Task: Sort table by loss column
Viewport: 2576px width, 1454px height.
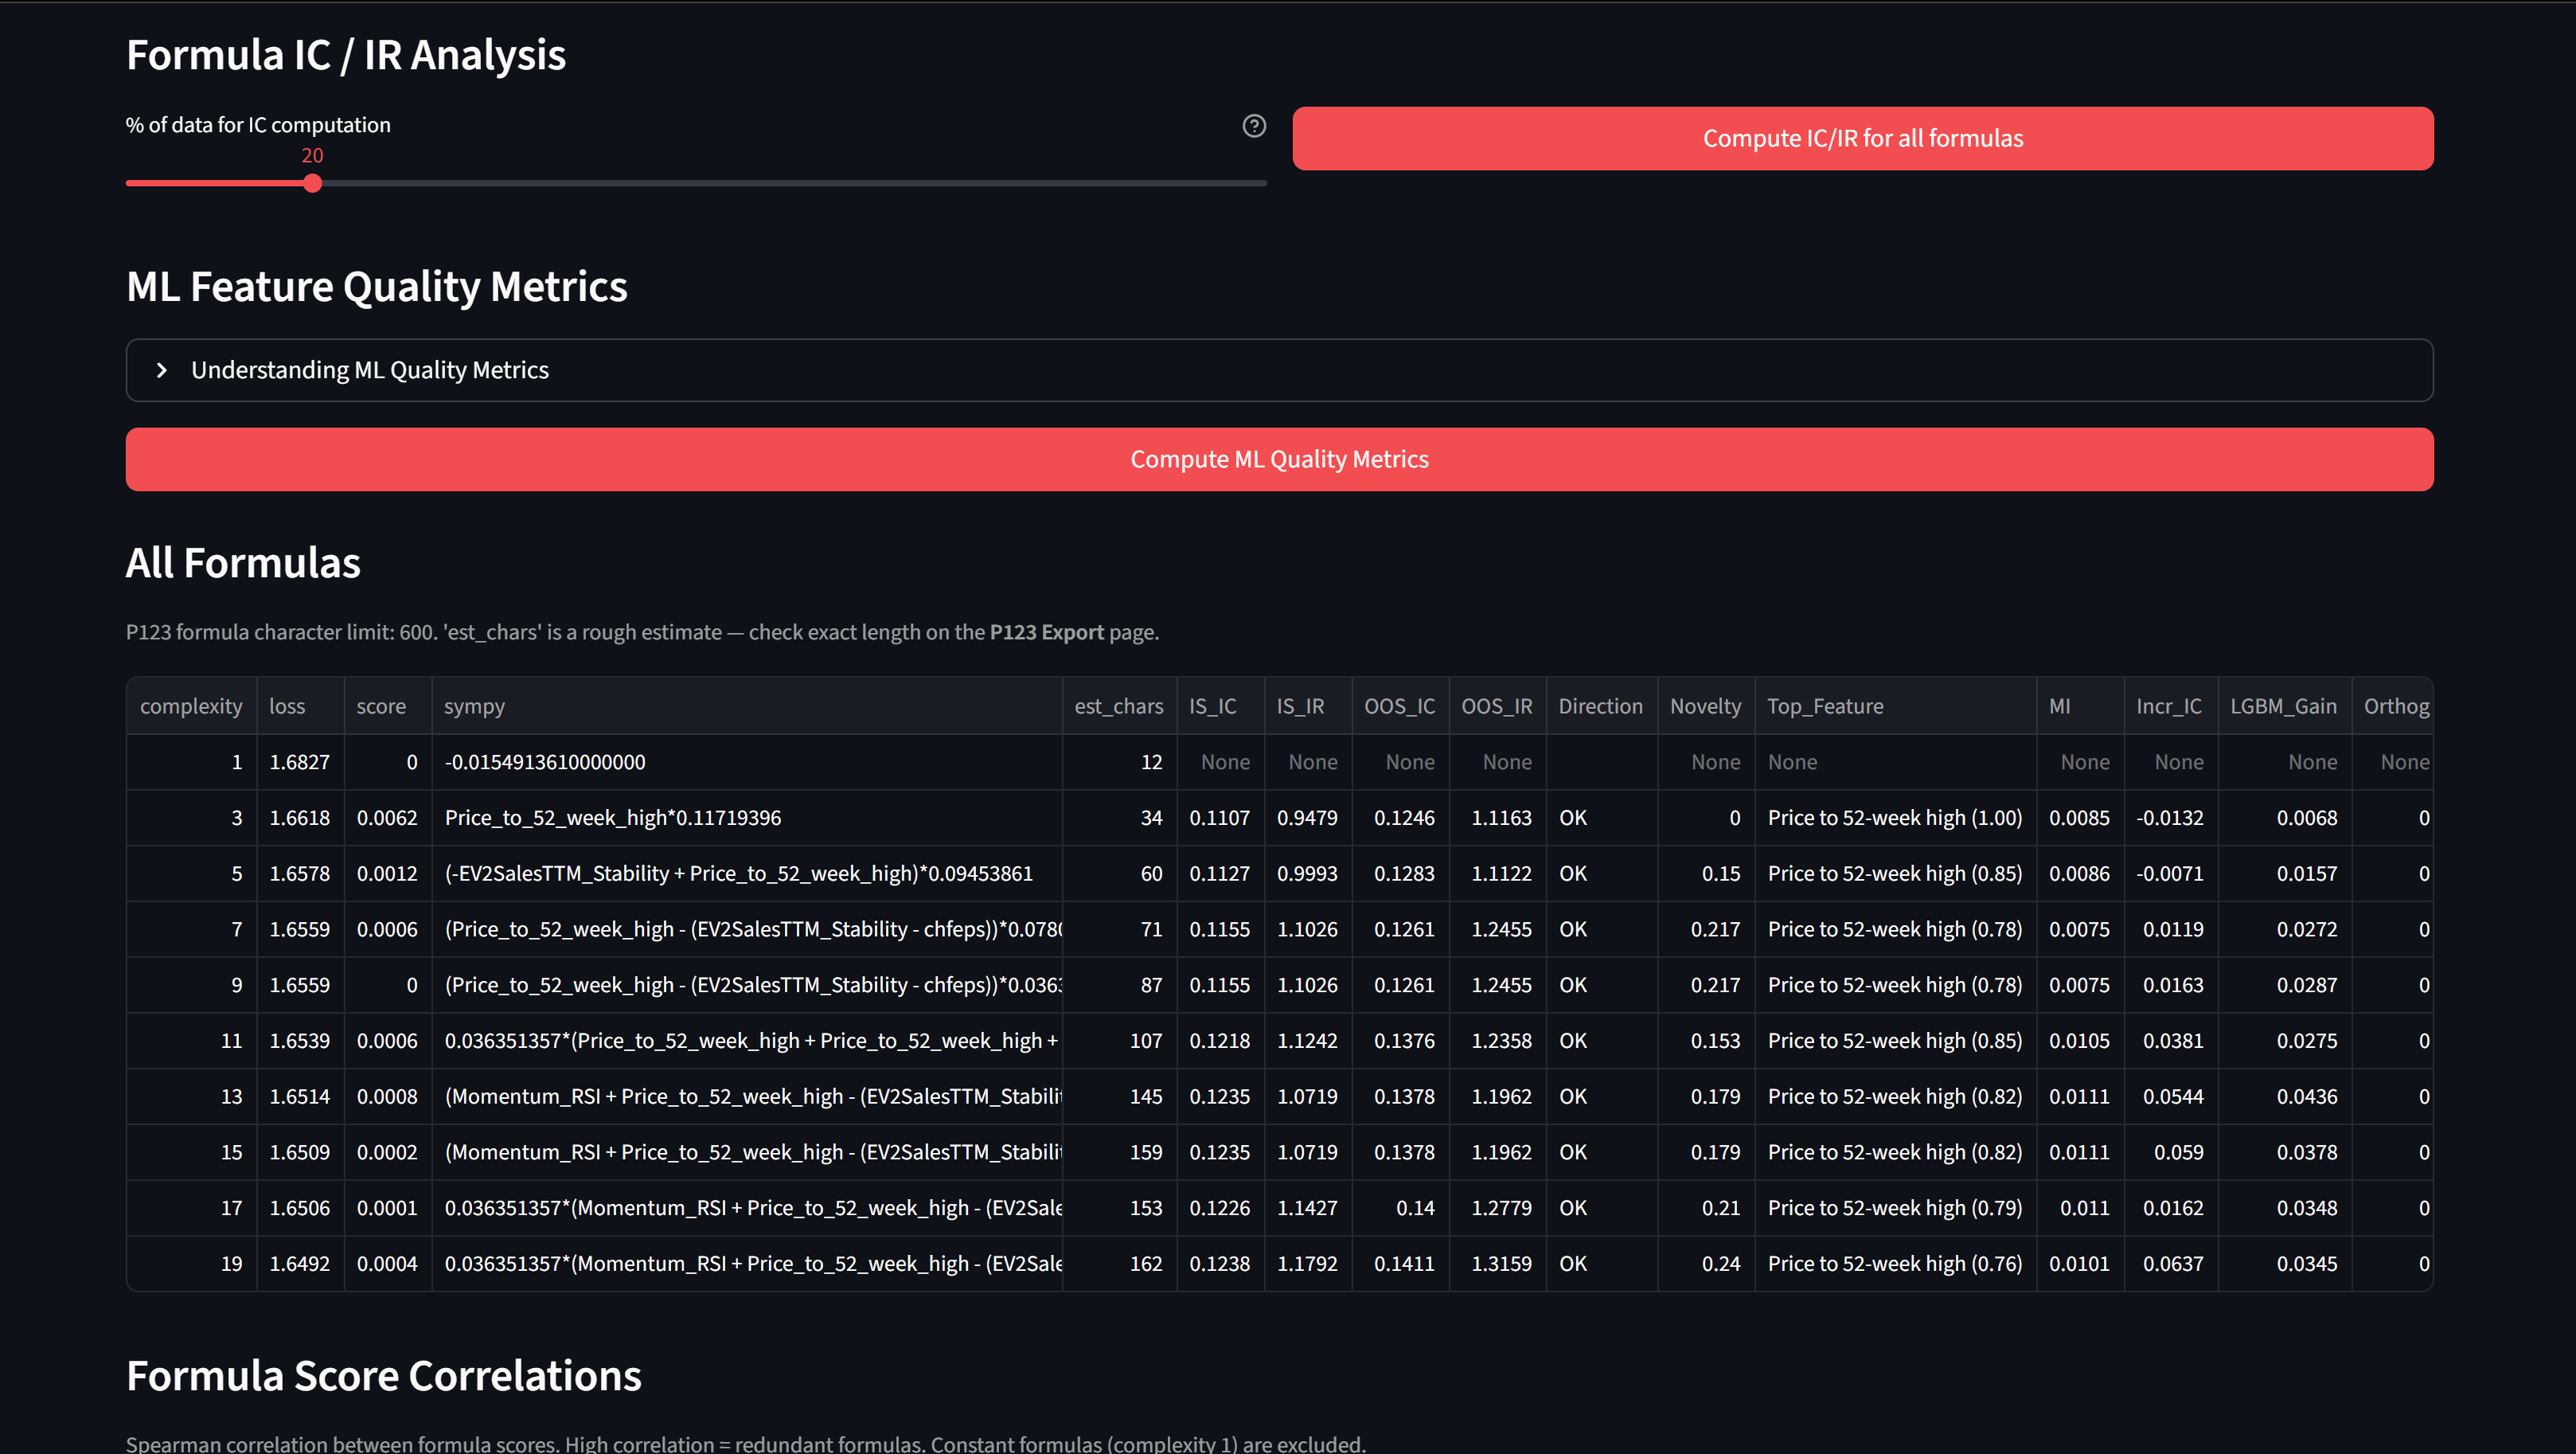Action: click(287, 706)
